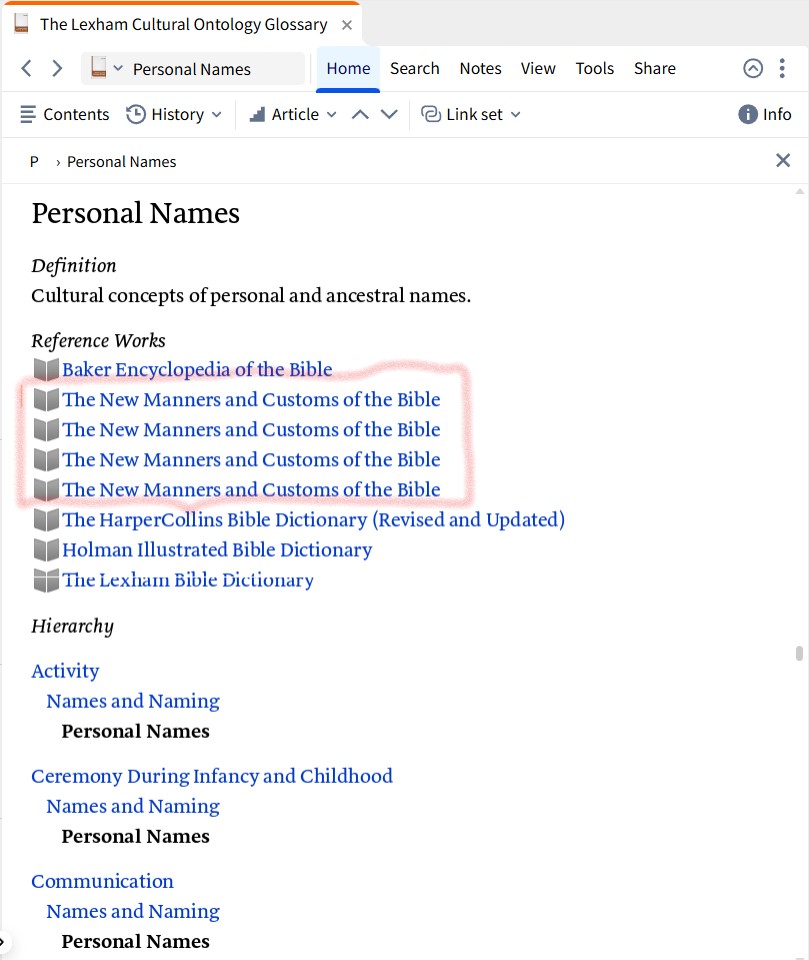Select The Lexham Cultural Ontology Glossary tab
Image resolution: width=809 pixels, height=960 pixels.
[182, 25]
